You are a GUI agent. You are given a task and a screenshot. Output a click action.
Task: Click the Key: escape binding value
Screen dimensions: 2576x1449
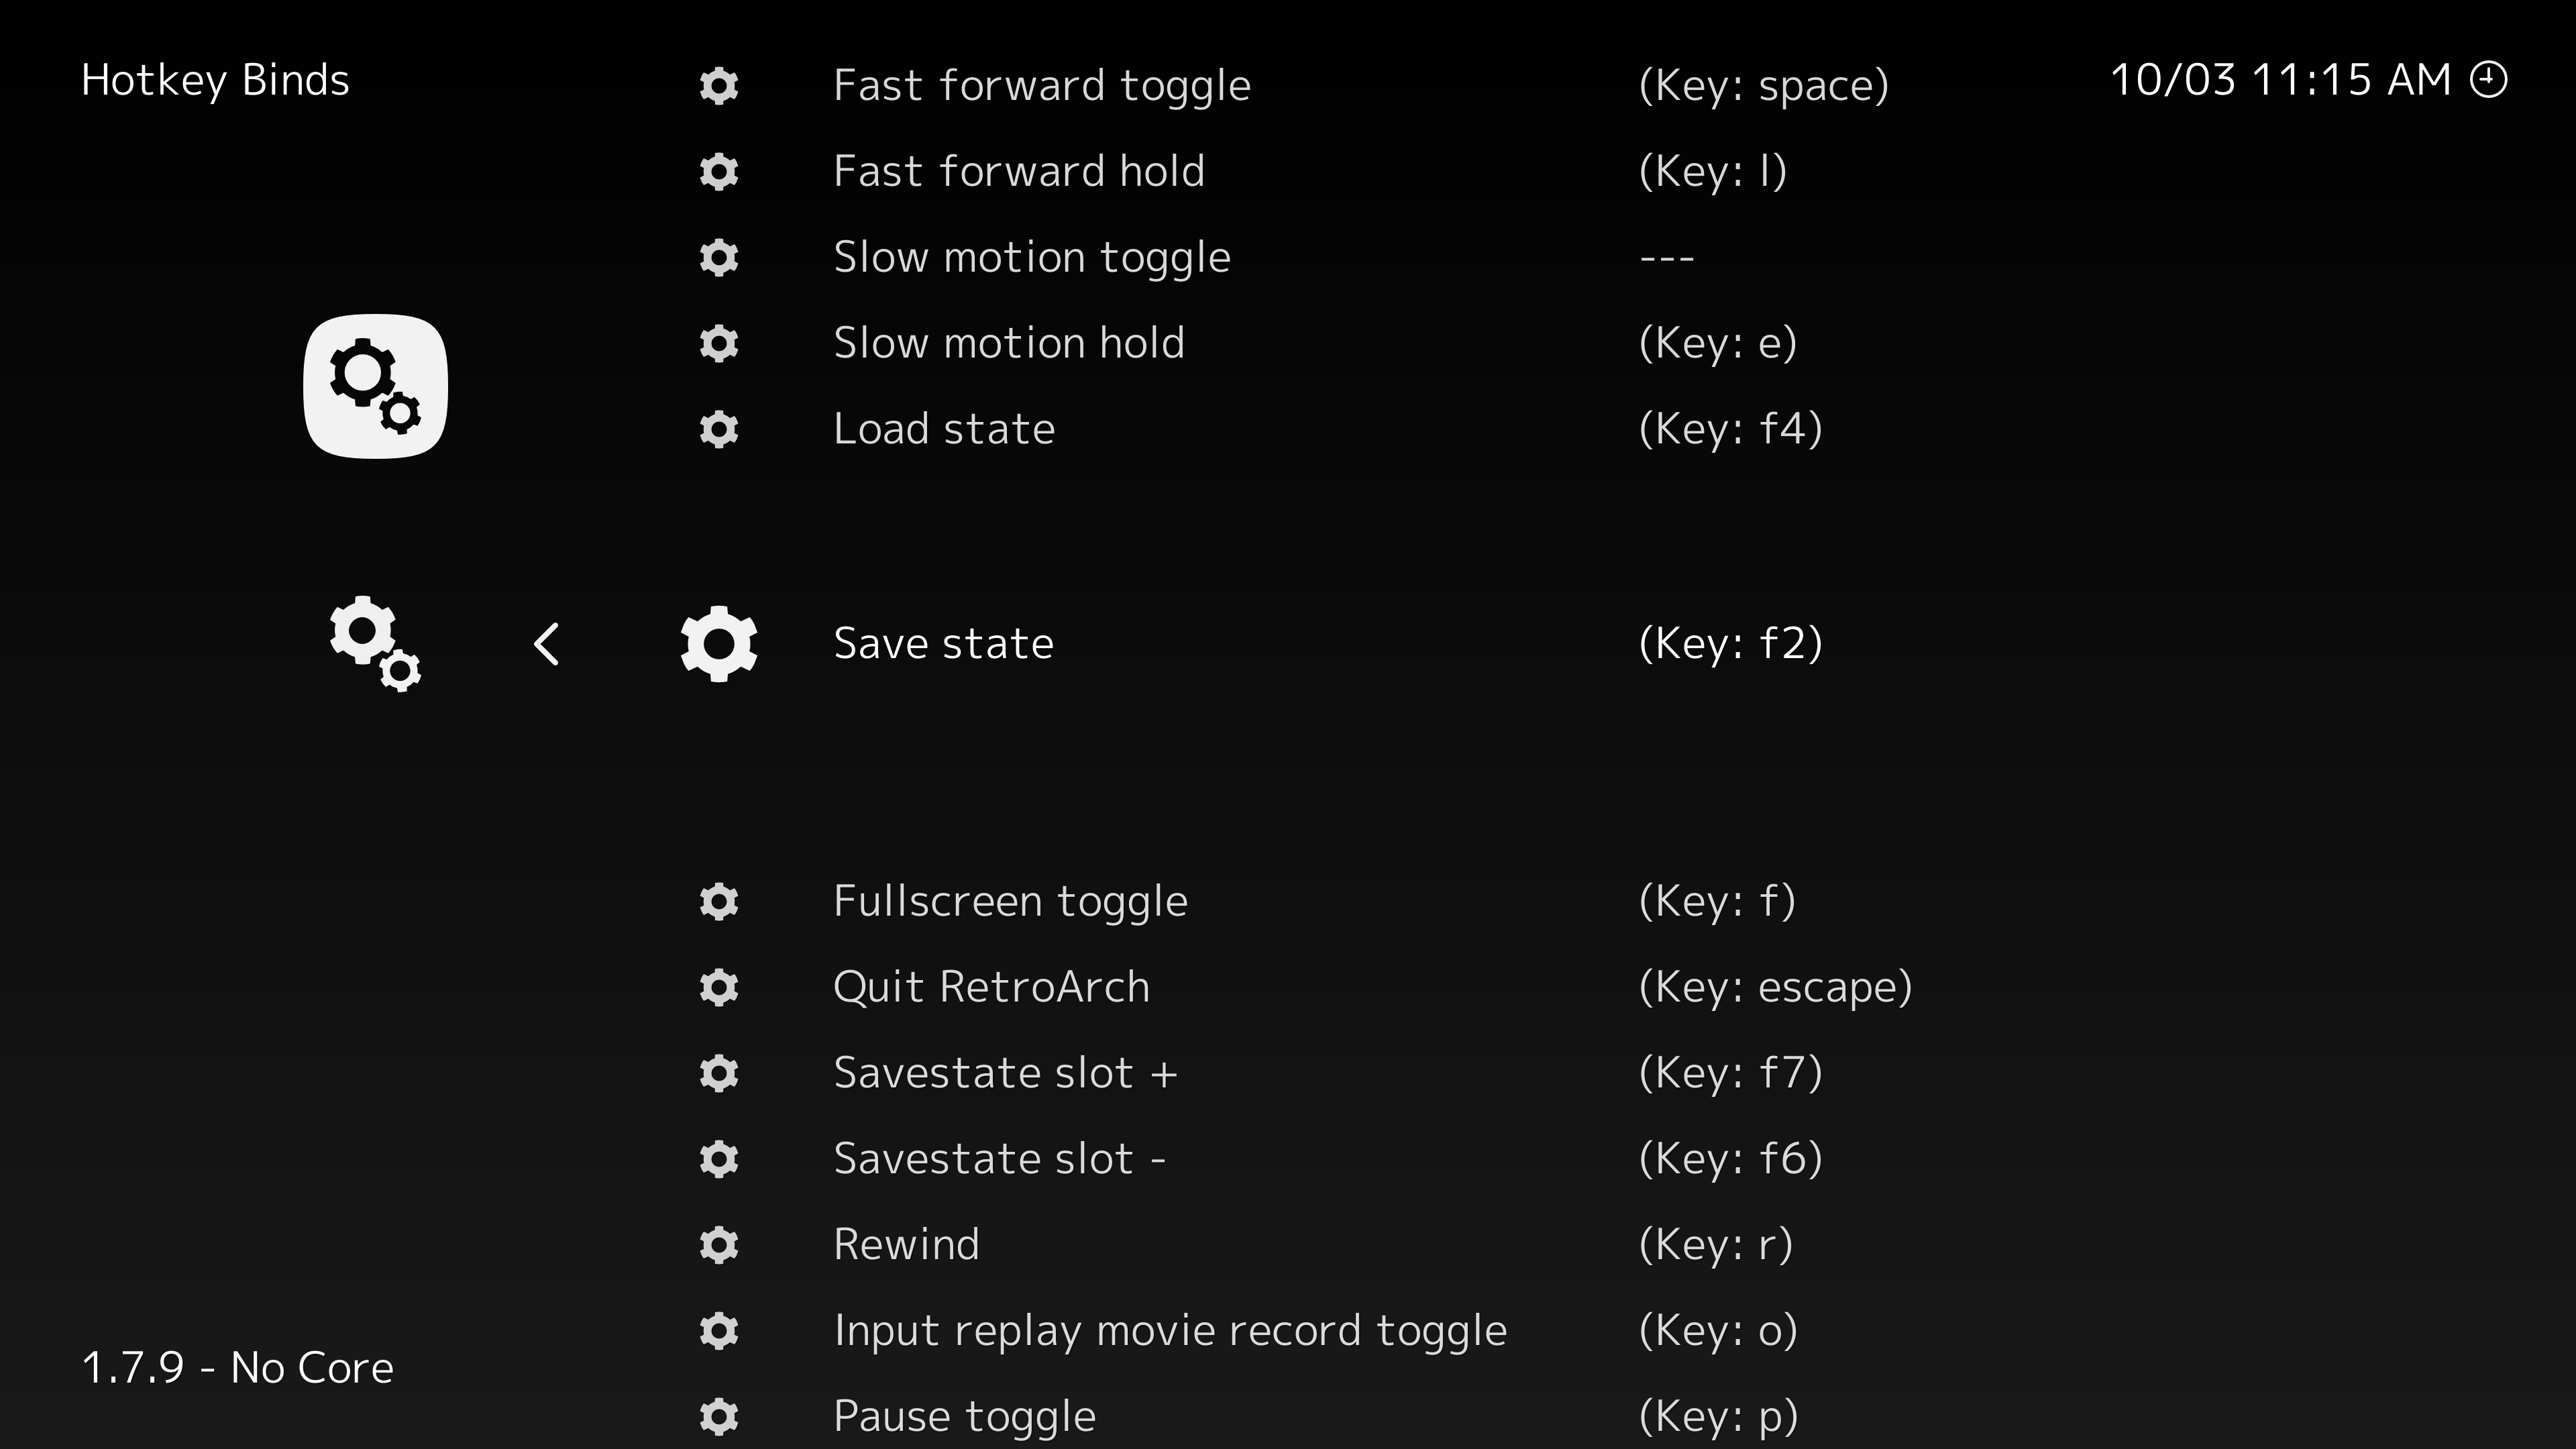tap(1775, 988)
